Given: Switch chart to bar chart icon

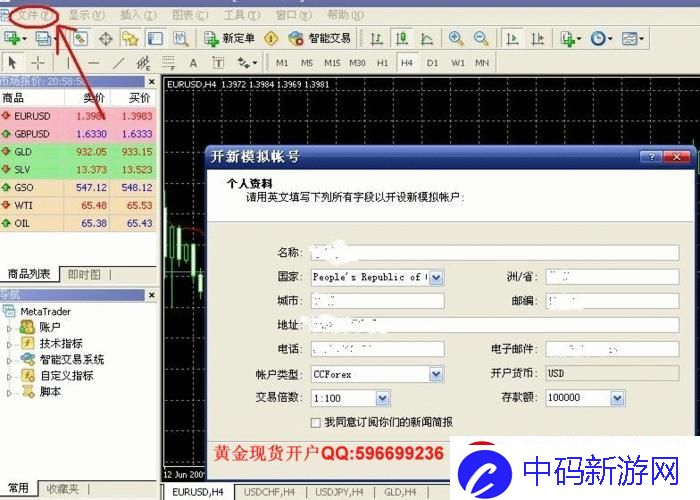Looking at the screenshot, I should pos(377,39).
